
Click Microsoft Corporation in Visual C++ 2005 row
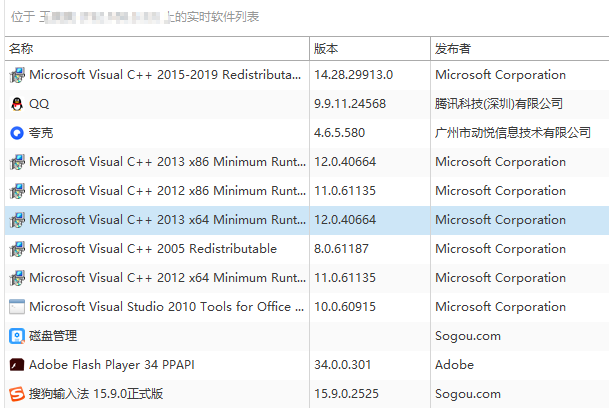[500, 249]
